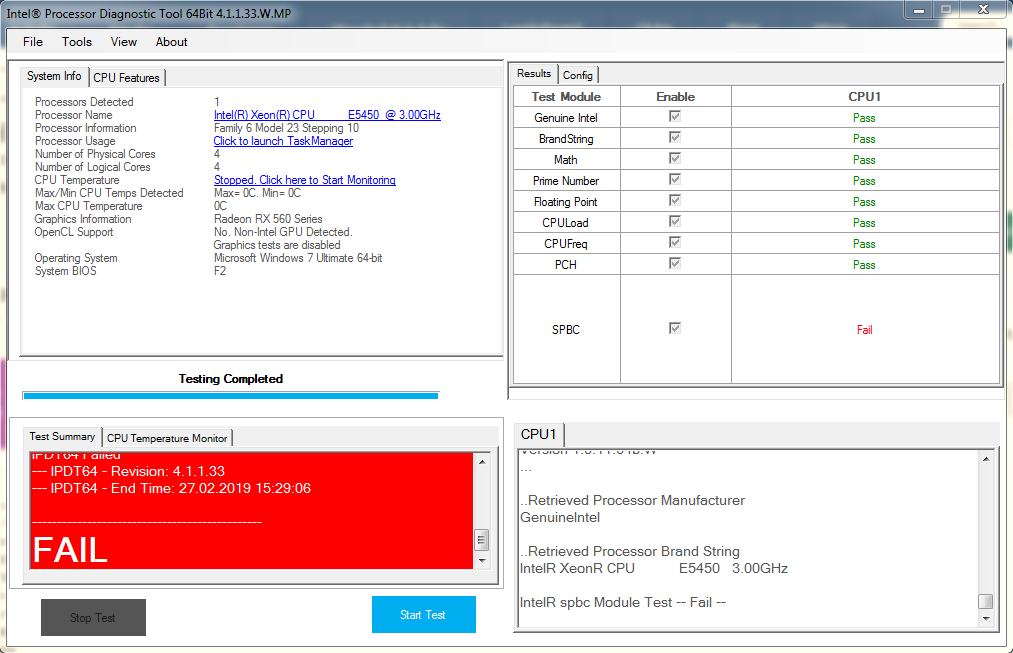Open the Config tab

coord(578,75)
